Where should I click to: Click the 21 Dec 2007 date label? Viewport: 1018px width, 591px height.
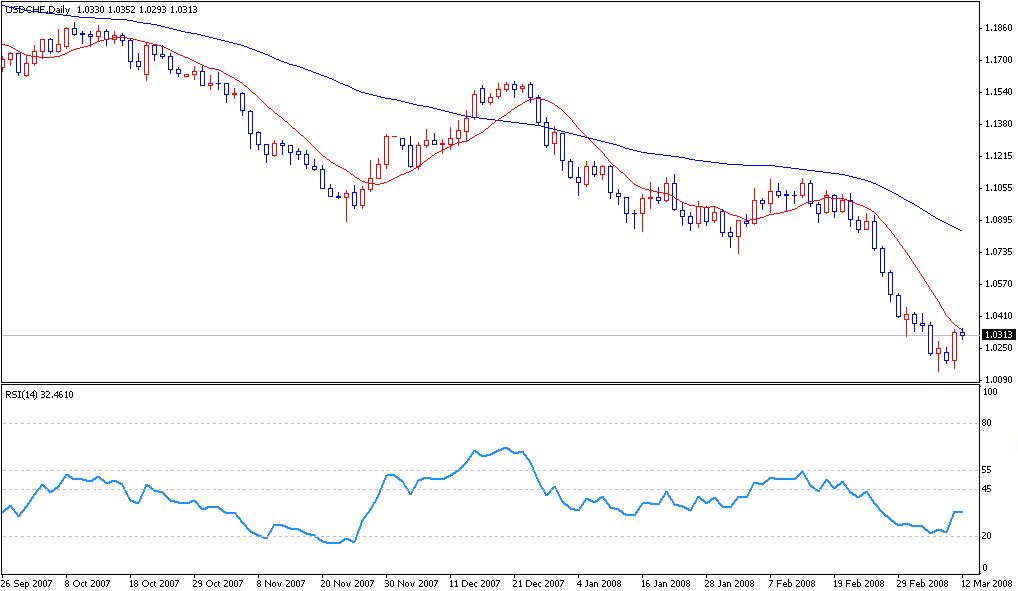pyautogui.click(x=539, y=583)
